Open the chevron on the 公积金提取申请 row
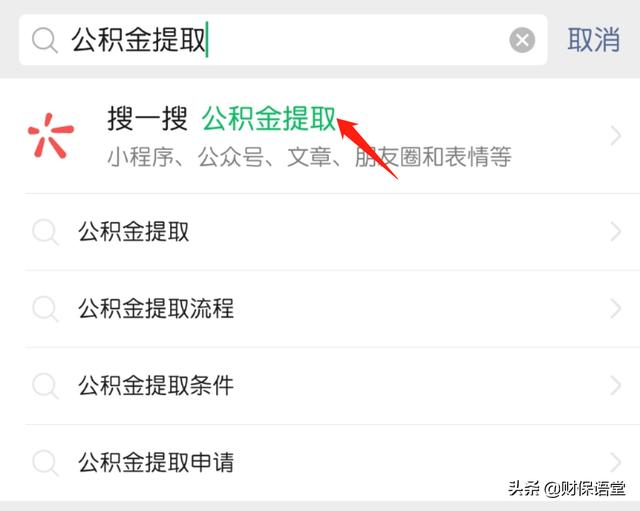Image resolution: width=640 pixels, height=511 pixels. (x=616, y=462)
